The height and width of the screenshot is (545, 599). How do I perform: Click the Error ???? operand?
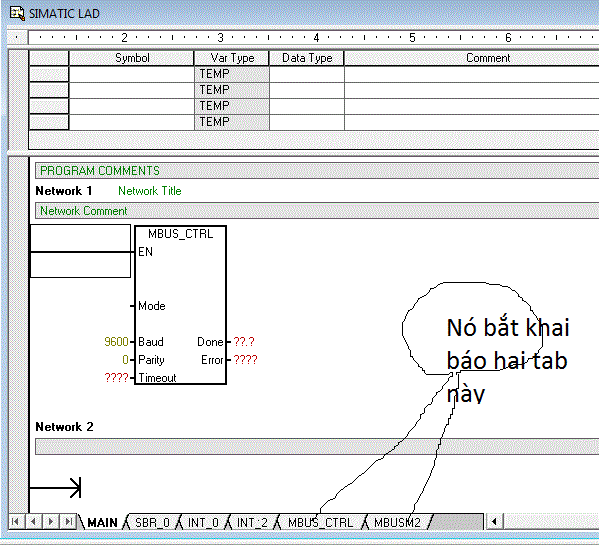tap(245, 360)
